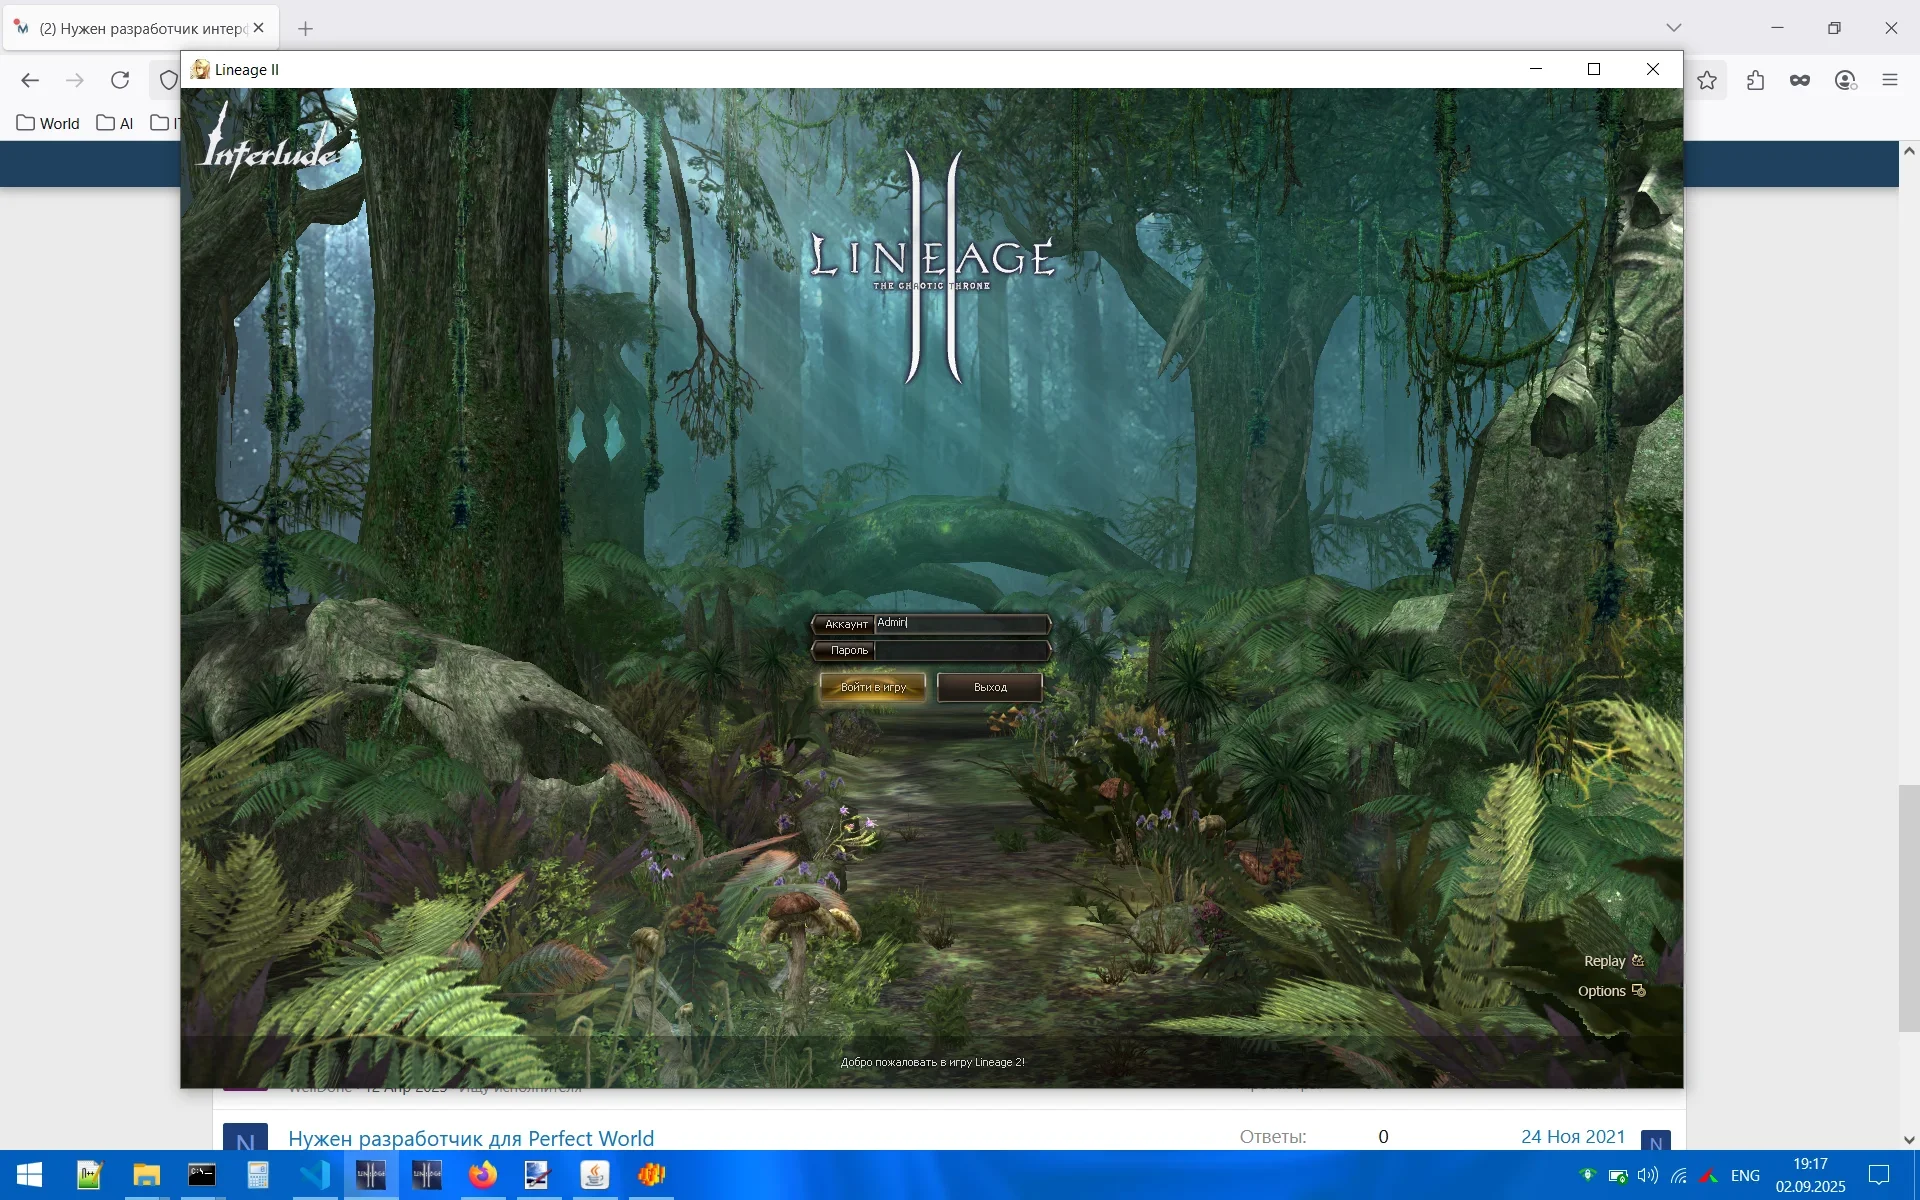This screenshot has width=1920, height=1200.
Task: Open the browser hamburger menu
Action: [x=1890, y=80]
